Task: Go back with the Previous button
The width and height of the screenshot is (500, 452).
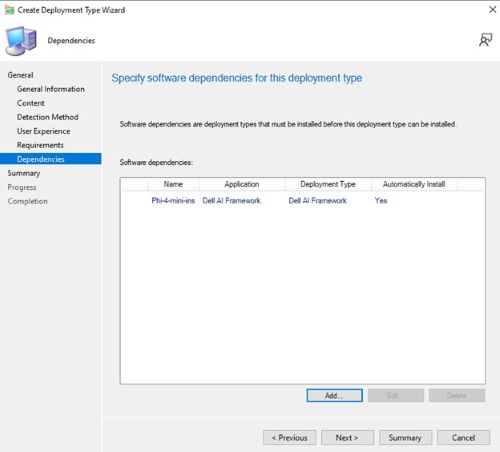Action: point(289,437)
